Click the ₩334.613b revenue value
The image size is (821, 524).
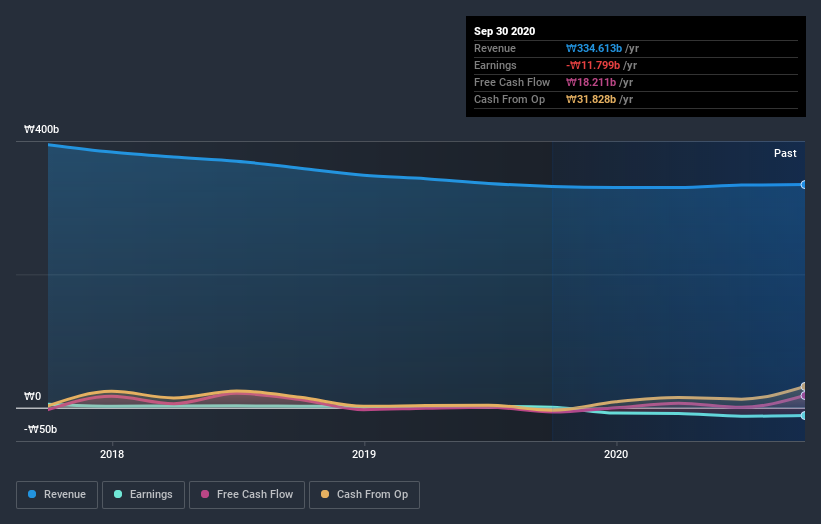594,48
